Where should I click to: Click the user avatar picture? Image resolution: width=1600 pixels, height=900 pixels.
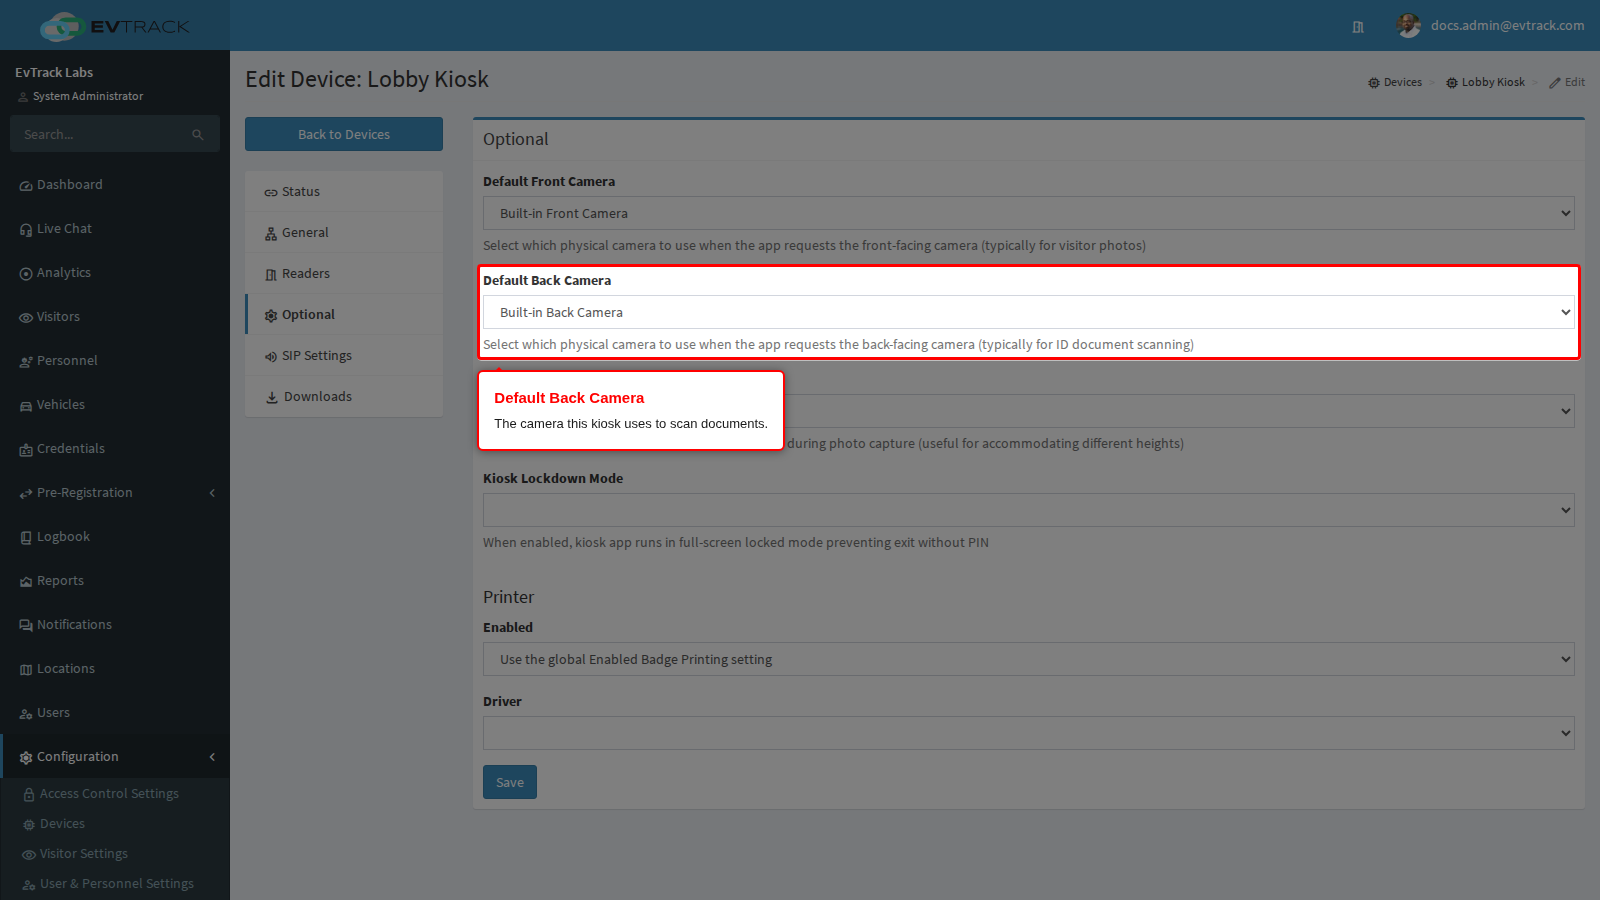(x=1408, y=26)
